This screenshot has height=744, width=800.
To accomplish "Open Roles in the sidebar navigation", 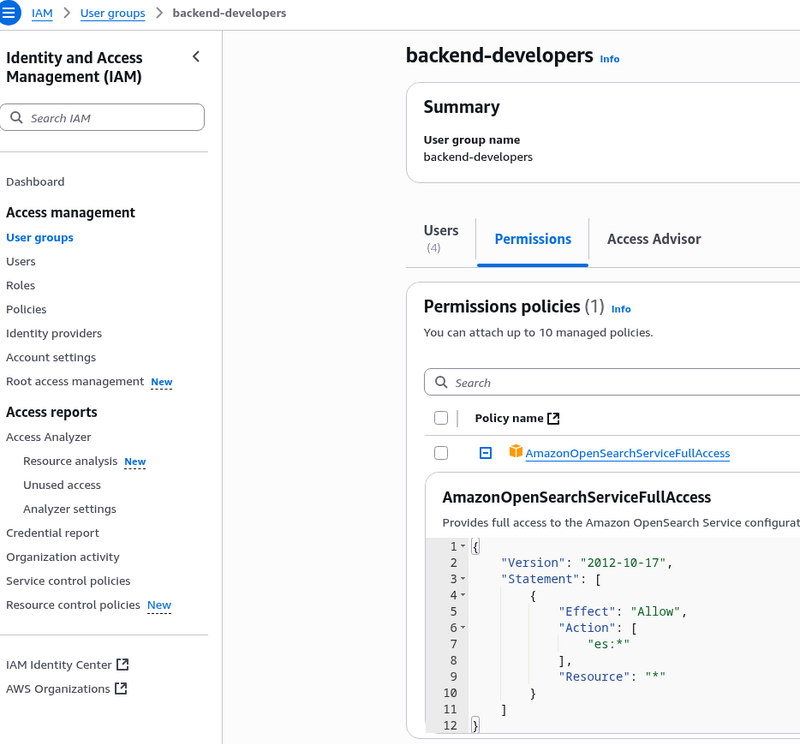I will tap(20, 286).
